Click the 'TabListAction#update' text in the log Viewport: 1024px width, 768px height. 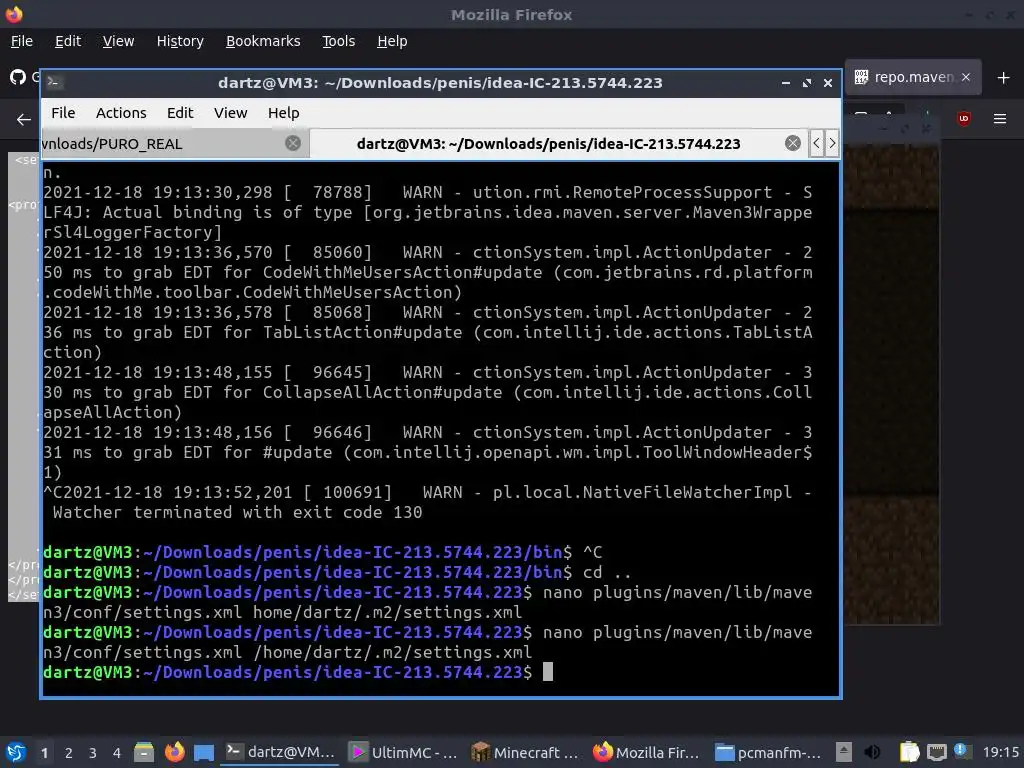362,332
